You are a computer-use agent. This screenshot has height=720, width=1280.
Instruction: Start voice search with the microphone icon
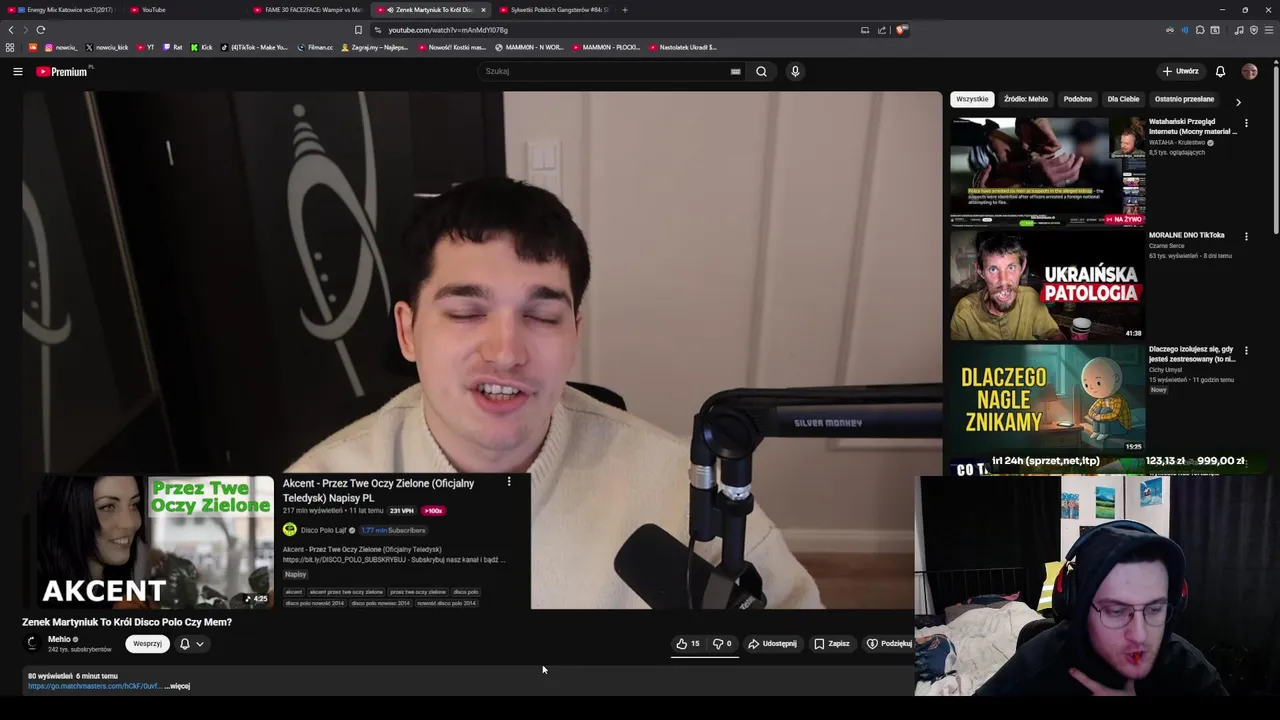pyautogui.click(x=795, y=71)
